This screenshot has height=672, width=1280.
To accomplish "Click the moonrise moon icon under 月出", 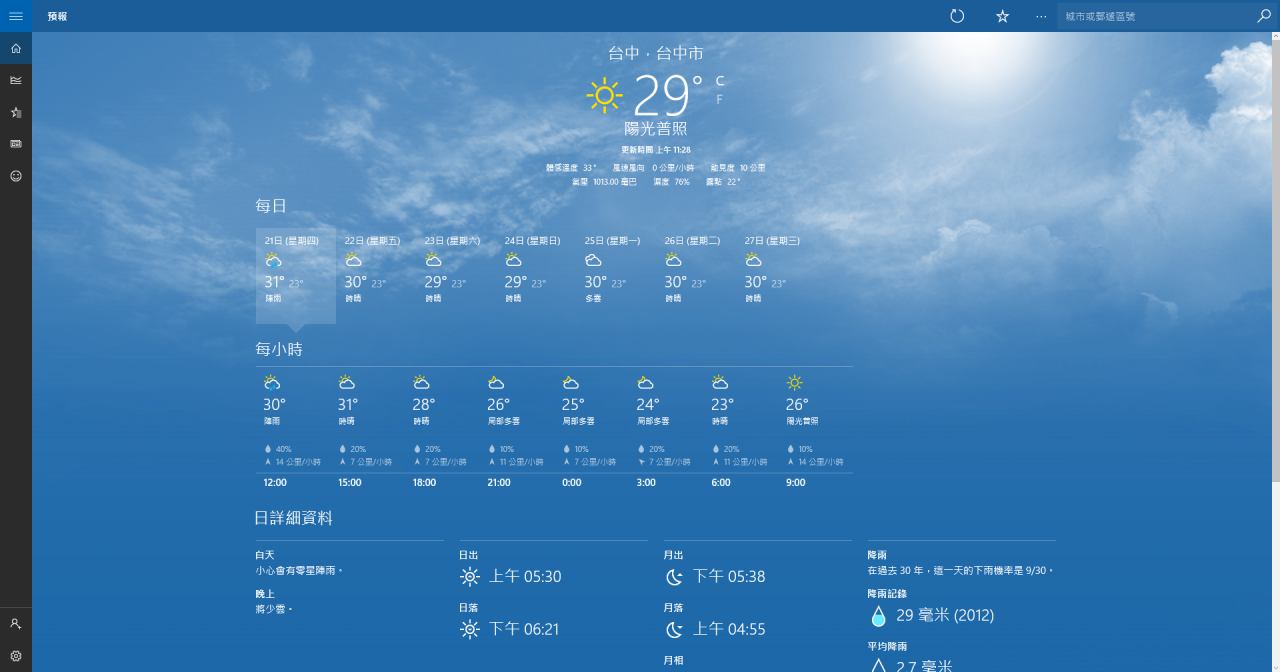I will [674, 576].
